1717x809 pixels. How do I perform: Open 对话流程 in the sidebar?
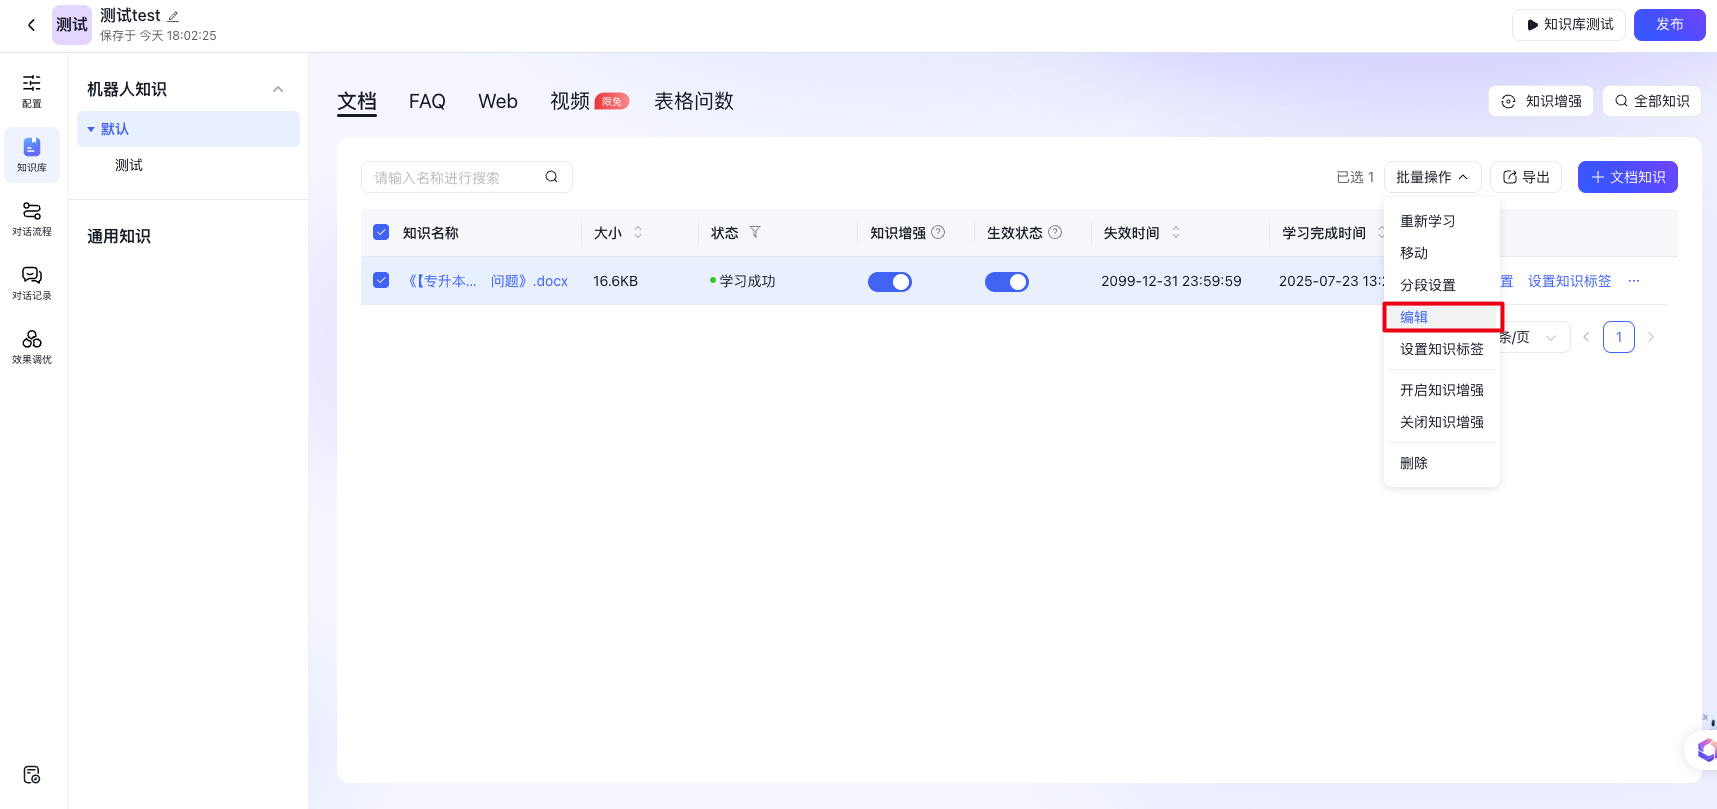pyautogui.click(x=32, y=218)
